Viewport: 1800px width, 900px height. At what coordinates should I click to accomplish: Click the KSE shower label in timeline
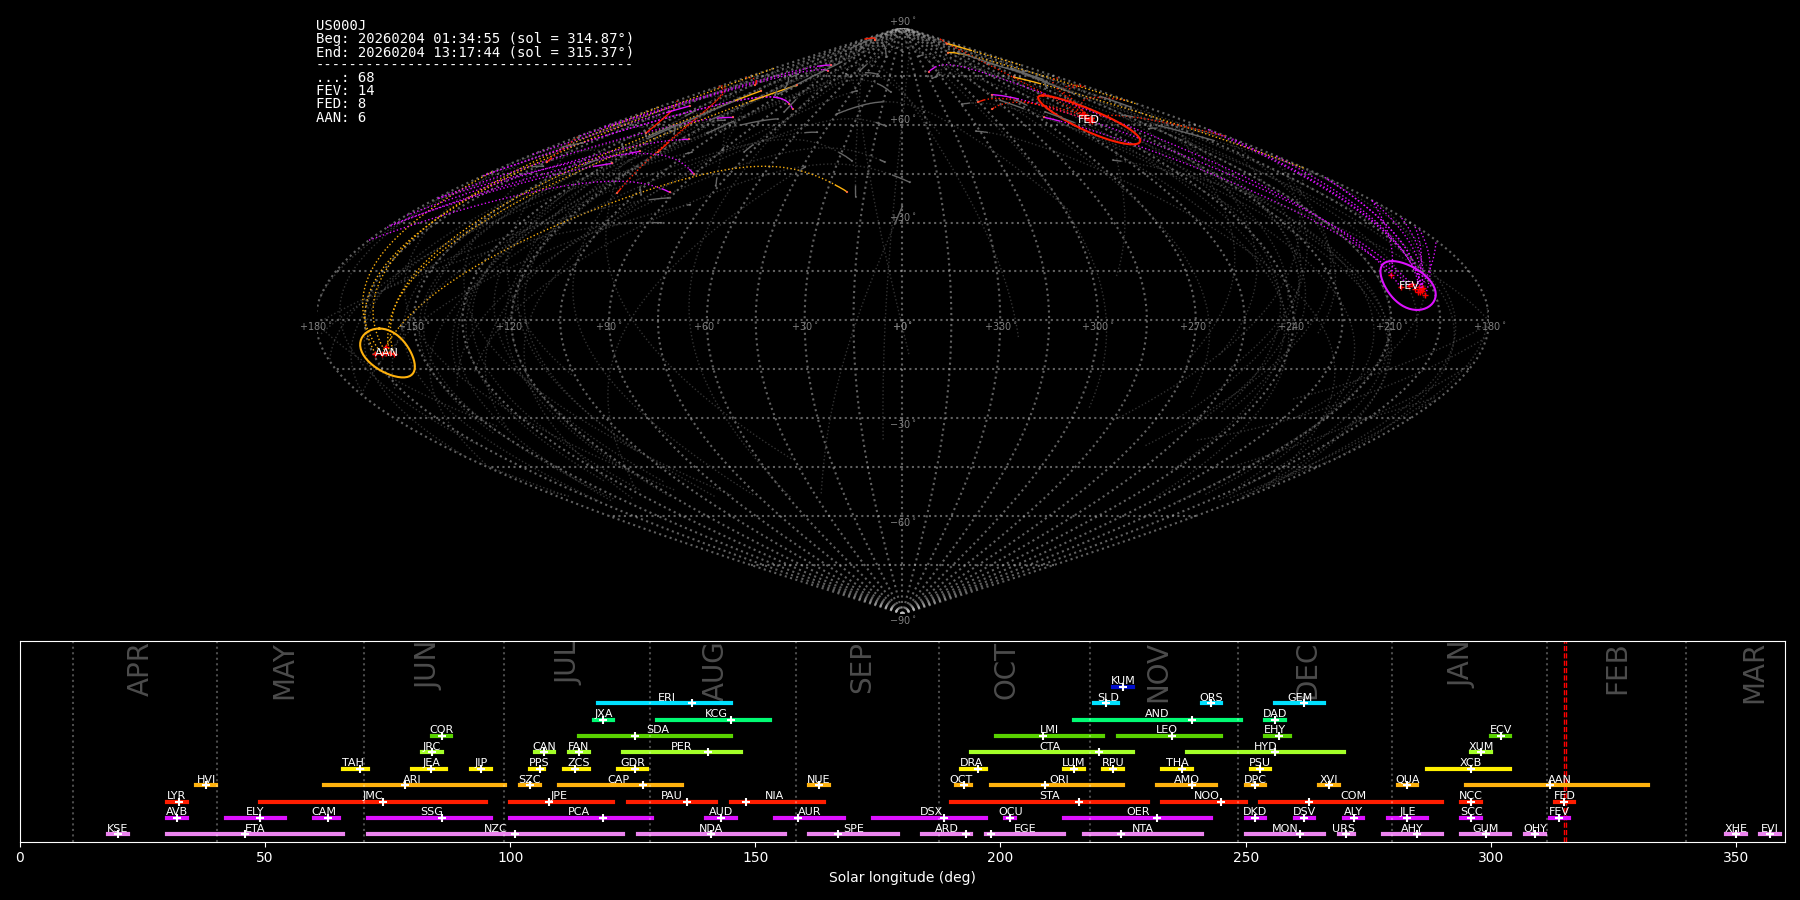(118, 829)
